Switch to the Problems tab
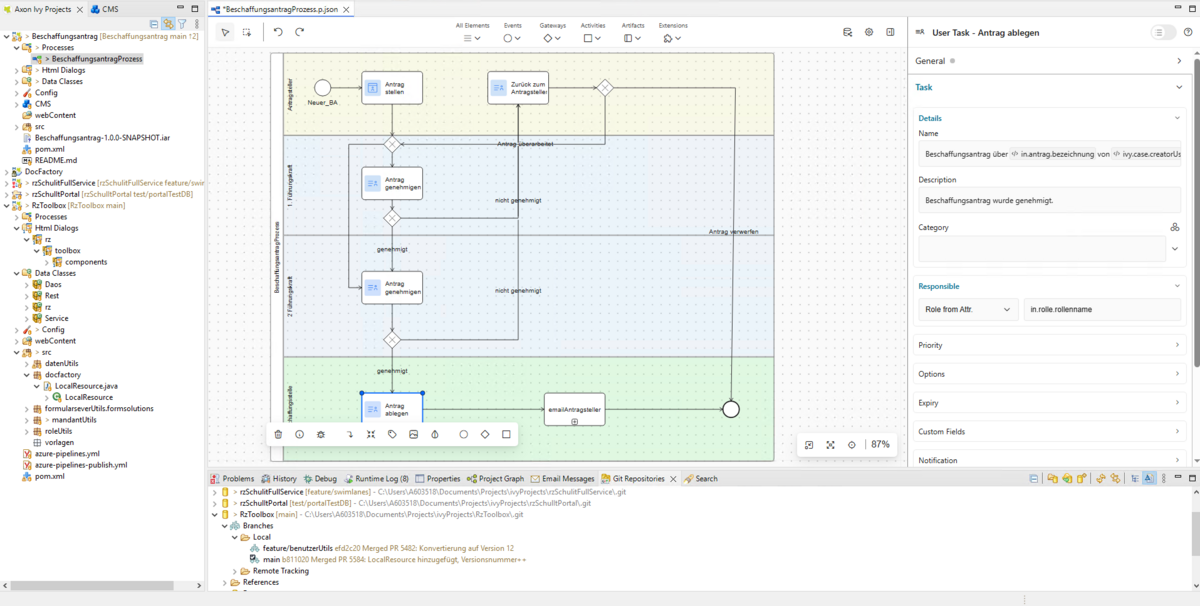Viewport: 1200px width, 606px height. click(232, 479)
